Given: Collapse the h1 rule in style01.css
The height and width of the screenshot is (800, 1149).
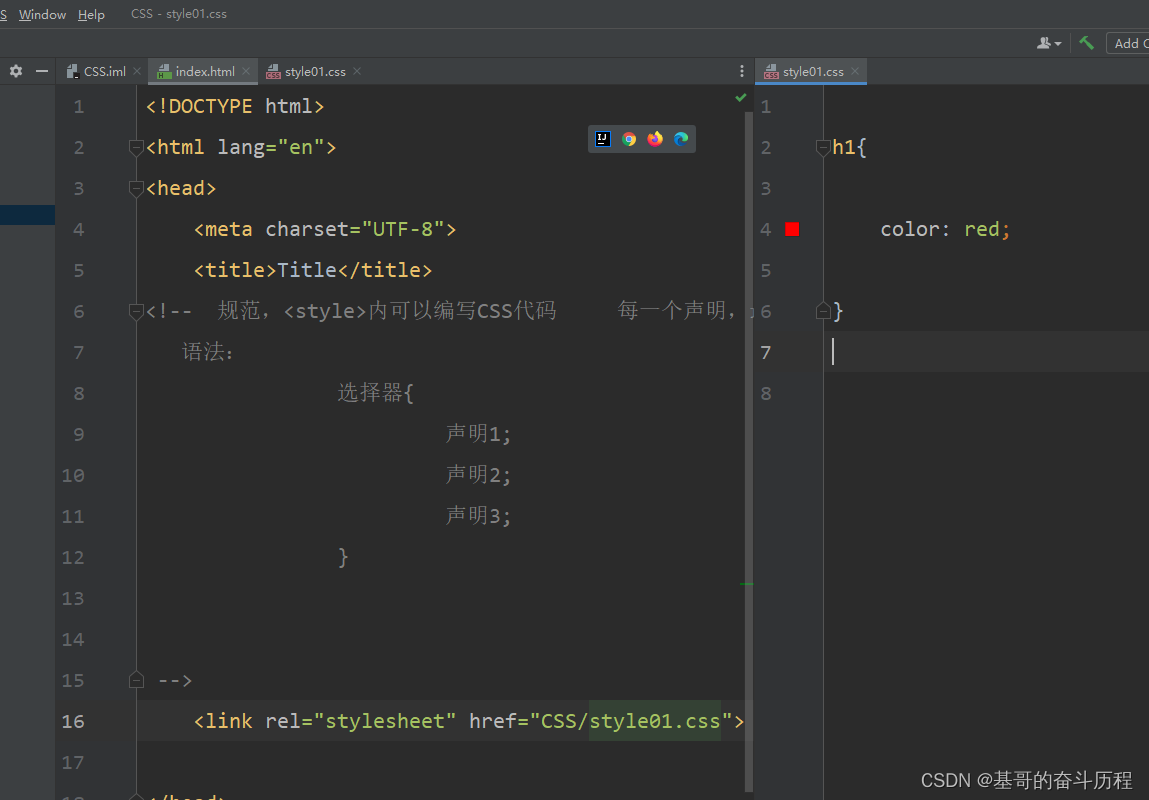Looking at the screenshot, I should tap(823, 148).
